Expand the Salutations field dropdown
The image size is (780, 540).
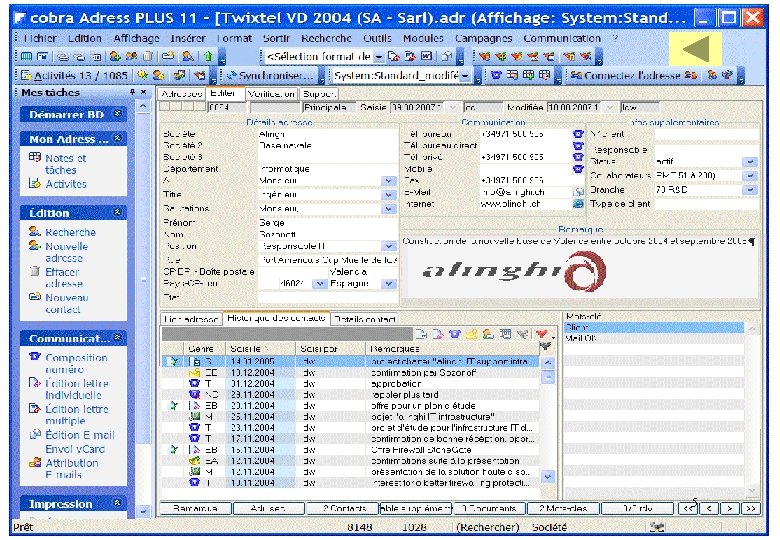(389, 209)
